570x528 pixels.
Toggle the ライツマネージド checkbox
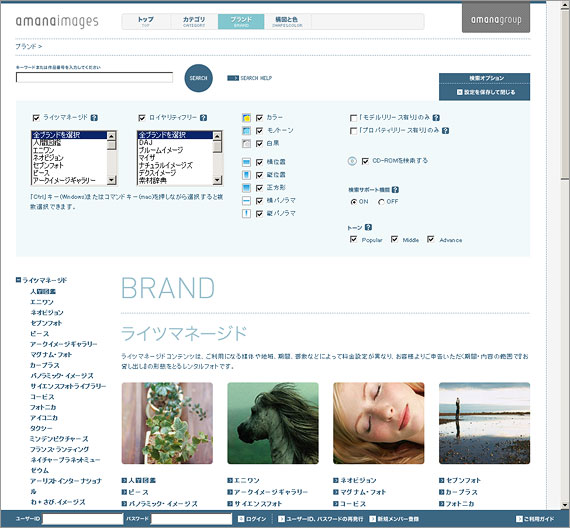tap(36, 118)
